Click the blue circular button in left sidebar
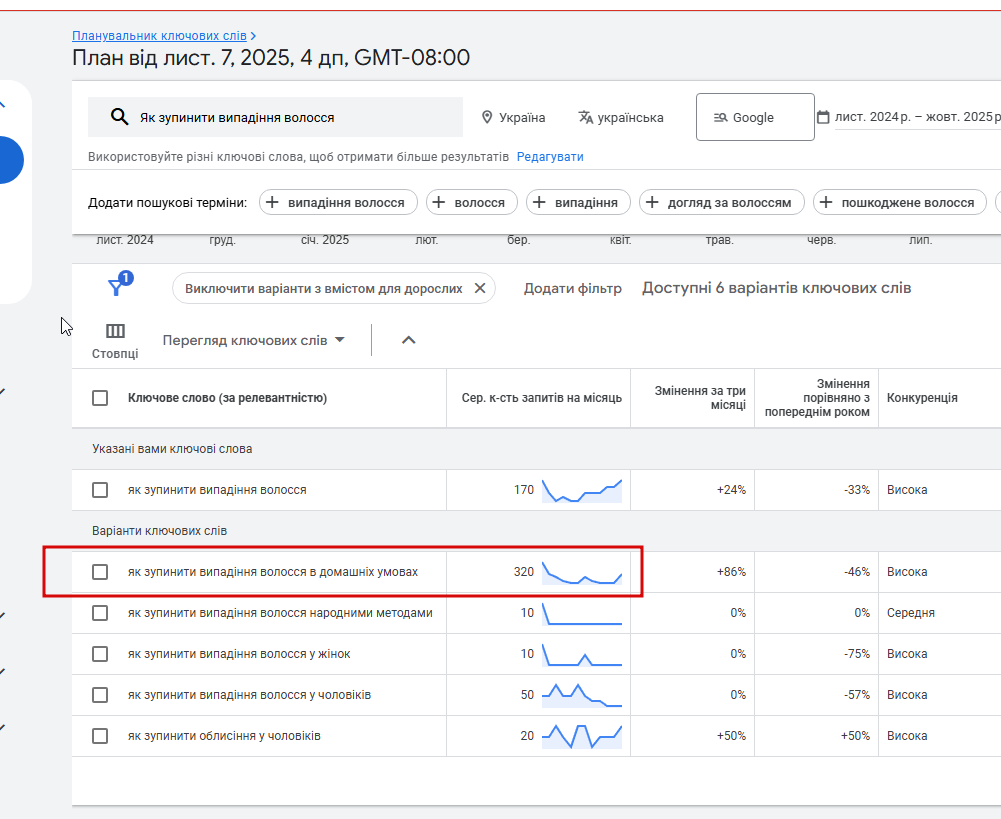The image size is (1001, 819). coord(9,160)
